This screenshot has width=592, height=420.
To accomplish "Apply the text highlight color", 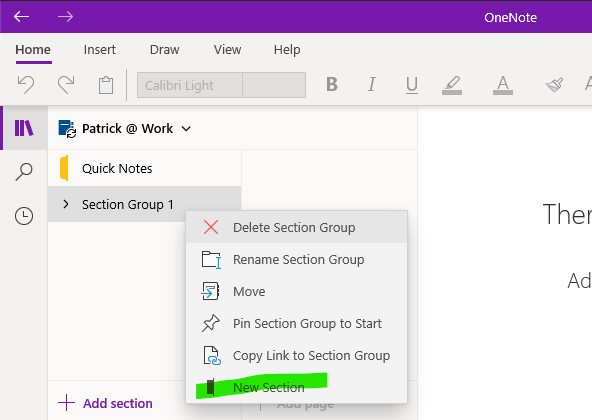I will tap(452, 85).
